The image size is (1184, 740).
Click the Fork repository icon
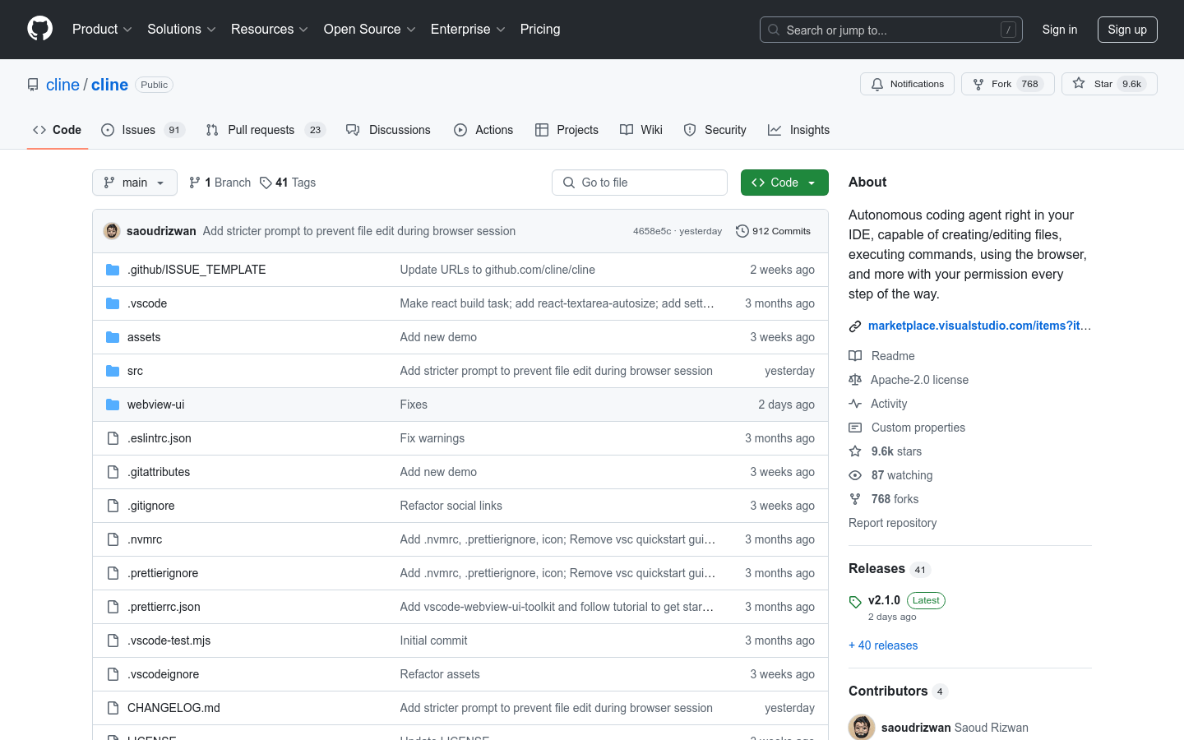978,84
